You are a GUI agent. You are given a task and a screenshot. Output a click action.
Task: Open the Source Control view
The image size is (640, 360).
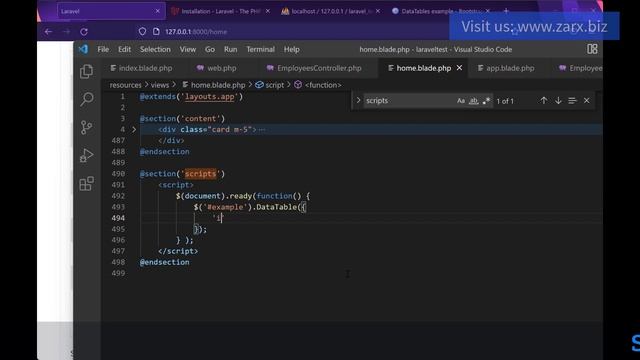(87, 127)
